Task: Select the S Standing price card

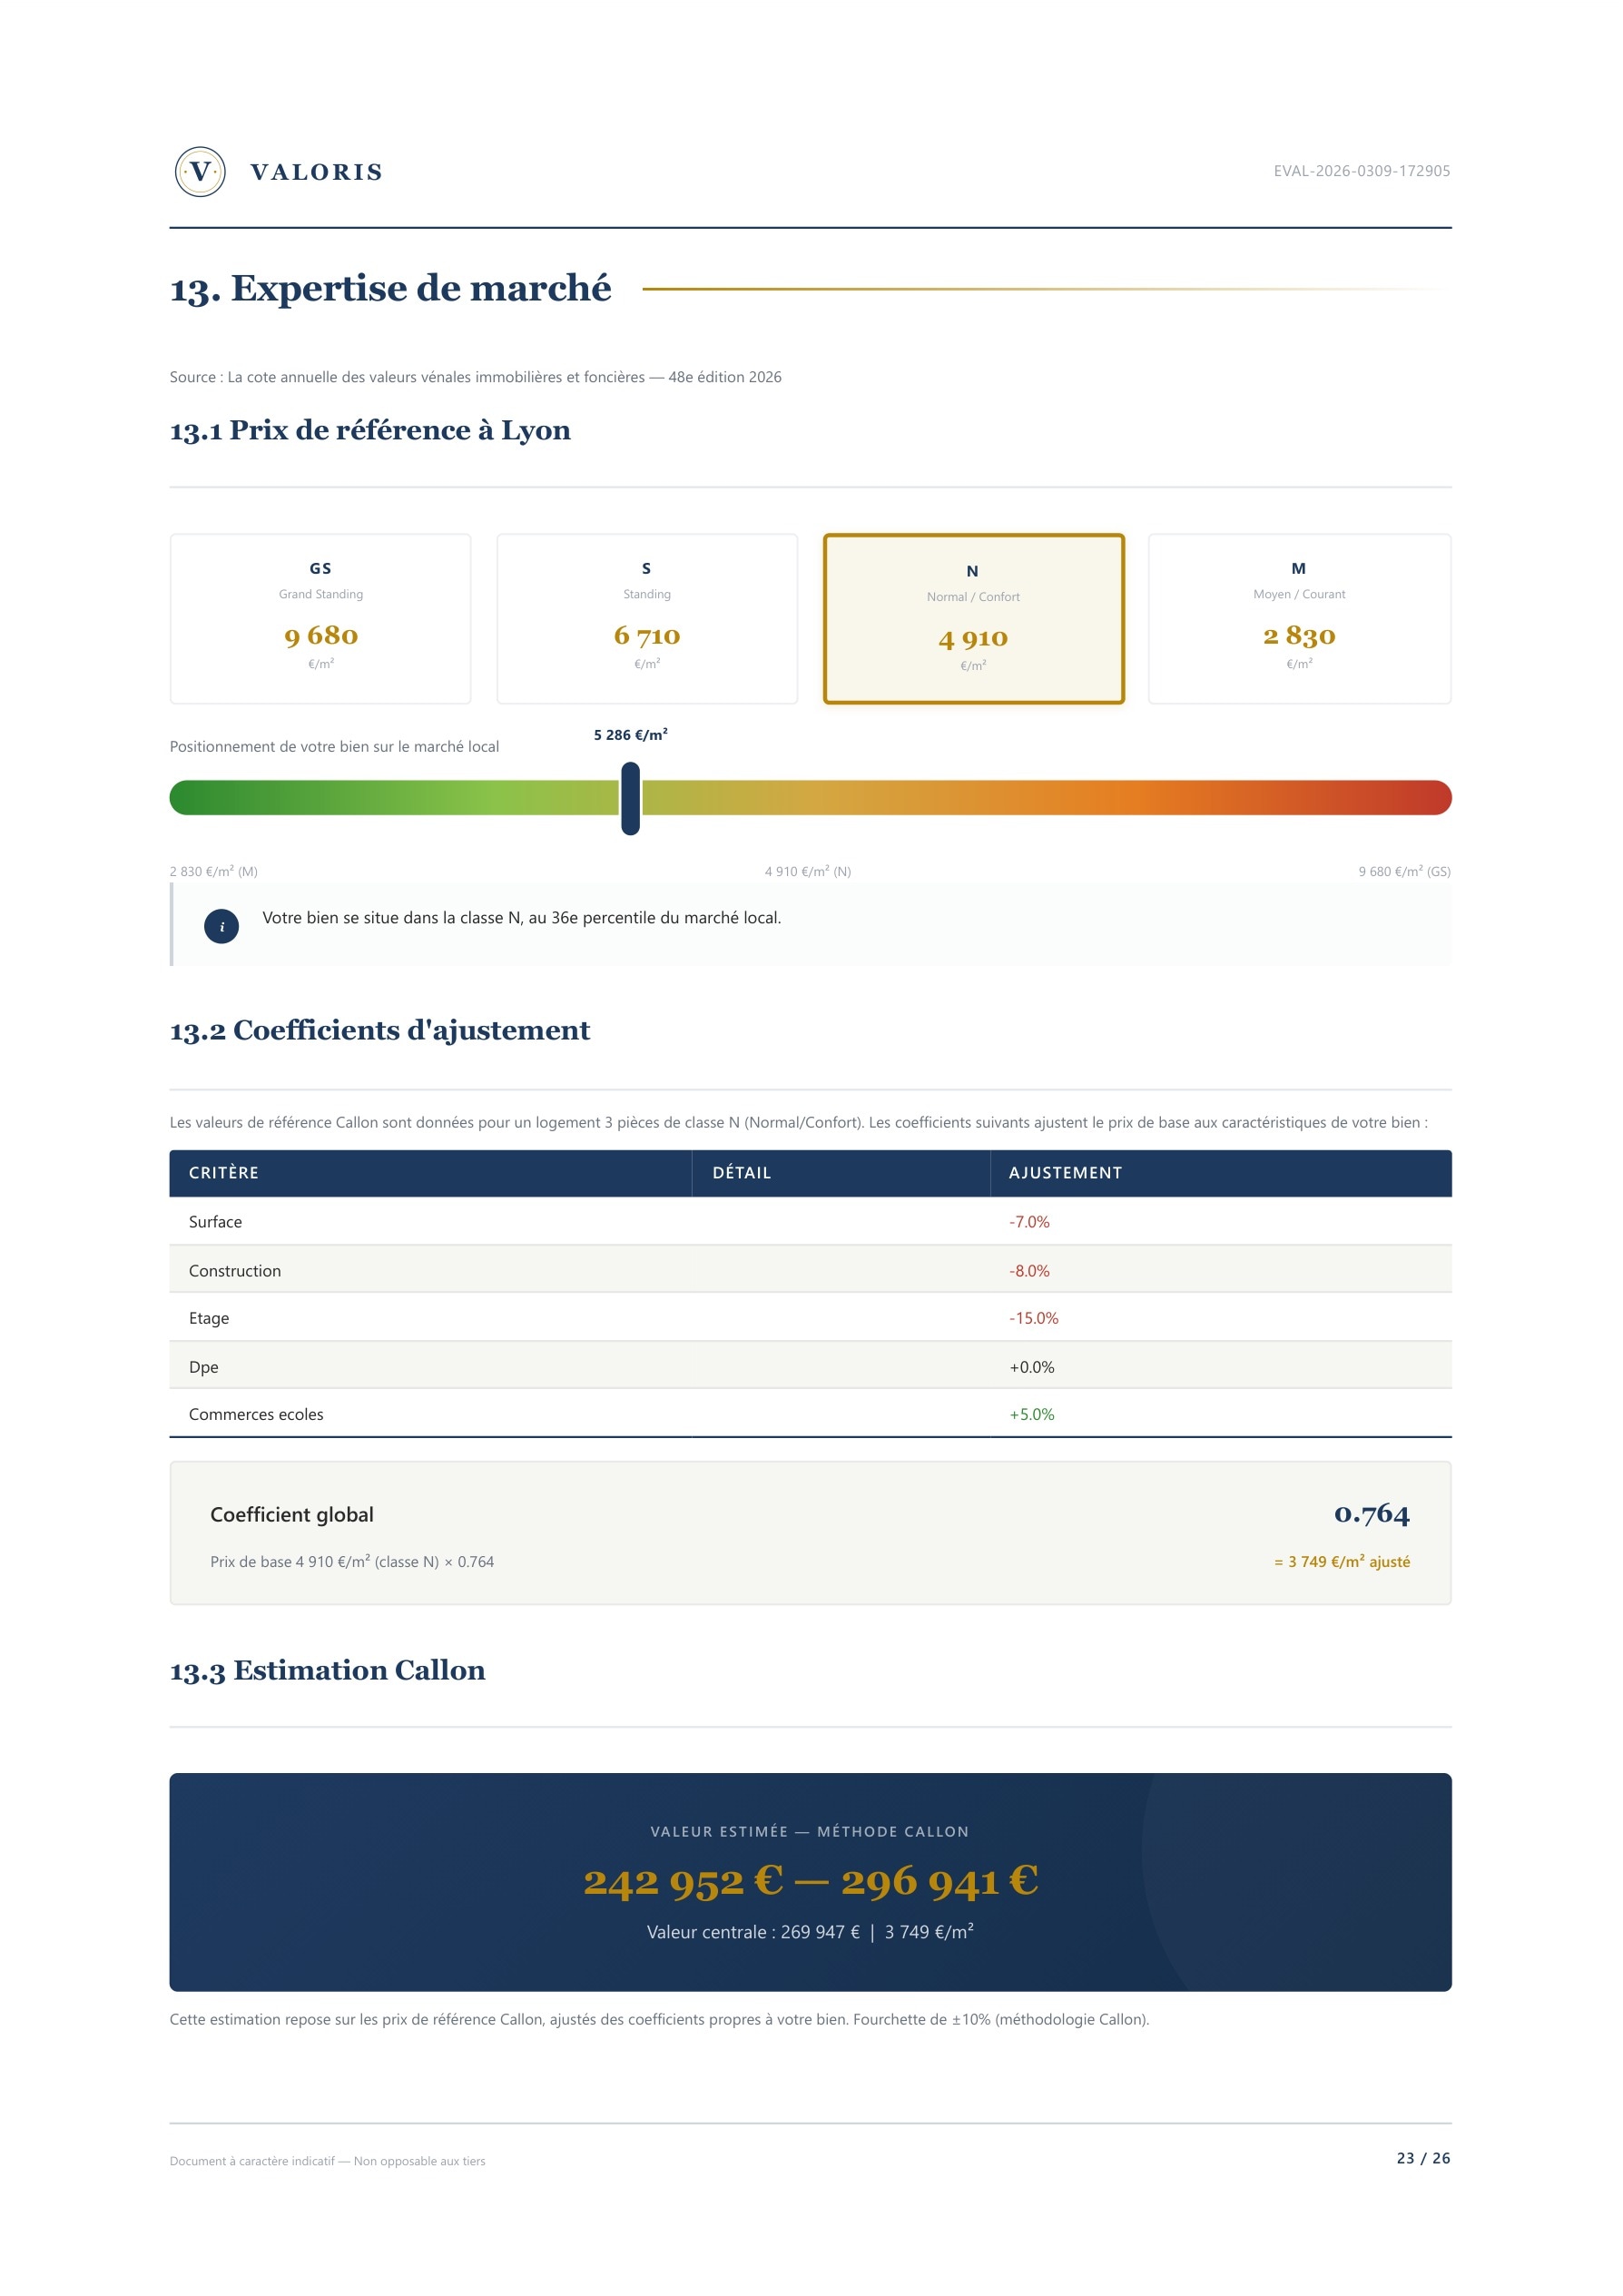Action: (x=647, y=618)
